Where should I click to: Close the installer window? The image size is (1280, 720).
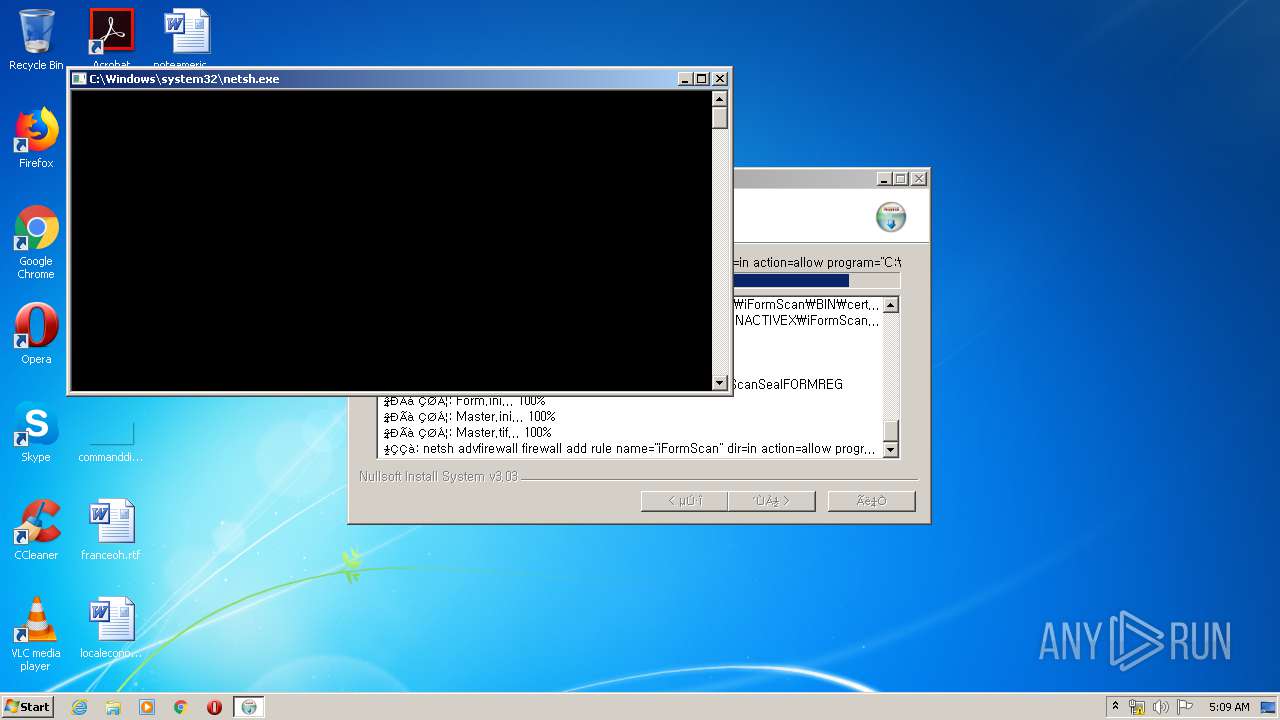coord(919,179)
